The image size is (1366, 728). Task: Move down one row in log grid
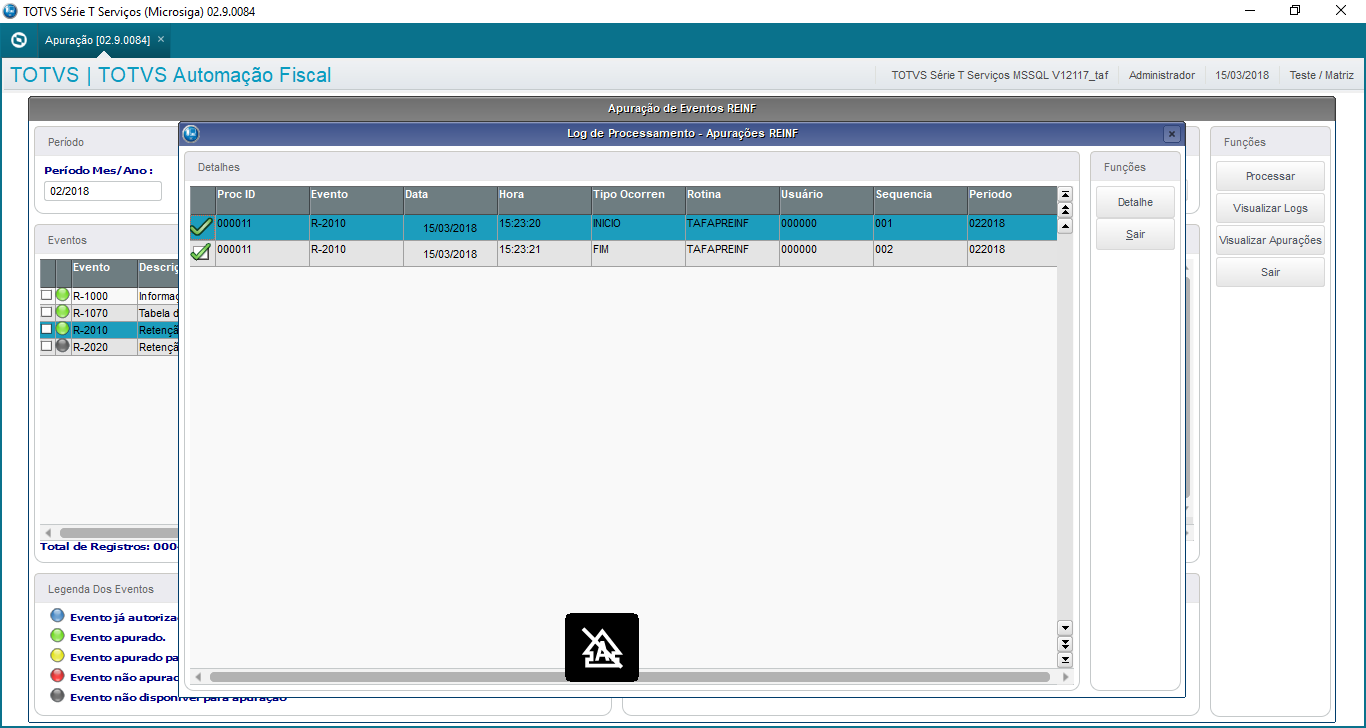1065,627
